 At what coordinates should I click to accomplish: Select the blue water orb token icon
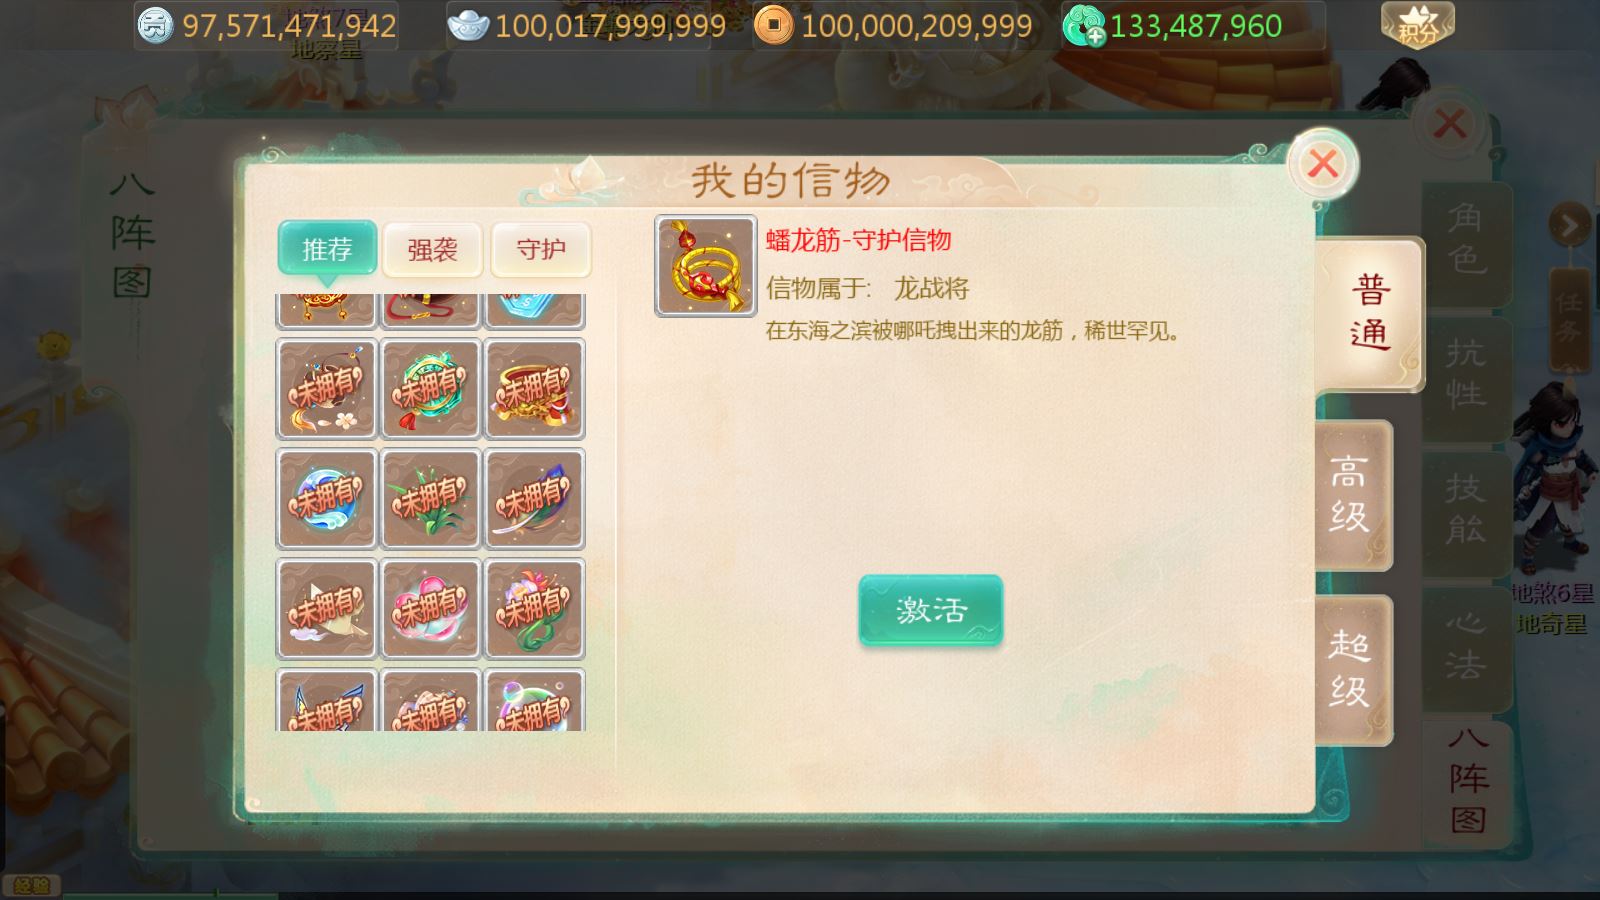(x=327, y=498)
